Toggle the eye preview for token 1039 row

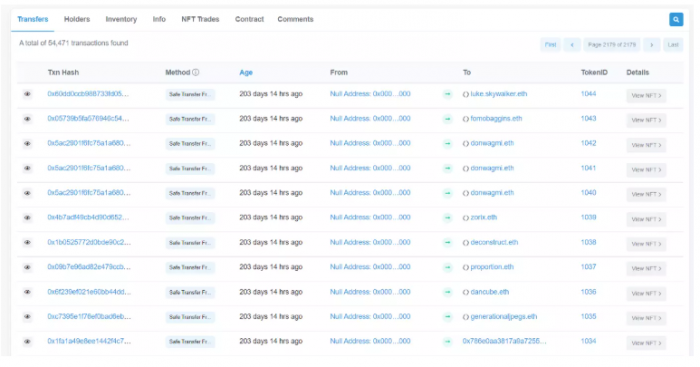[27, 218]
